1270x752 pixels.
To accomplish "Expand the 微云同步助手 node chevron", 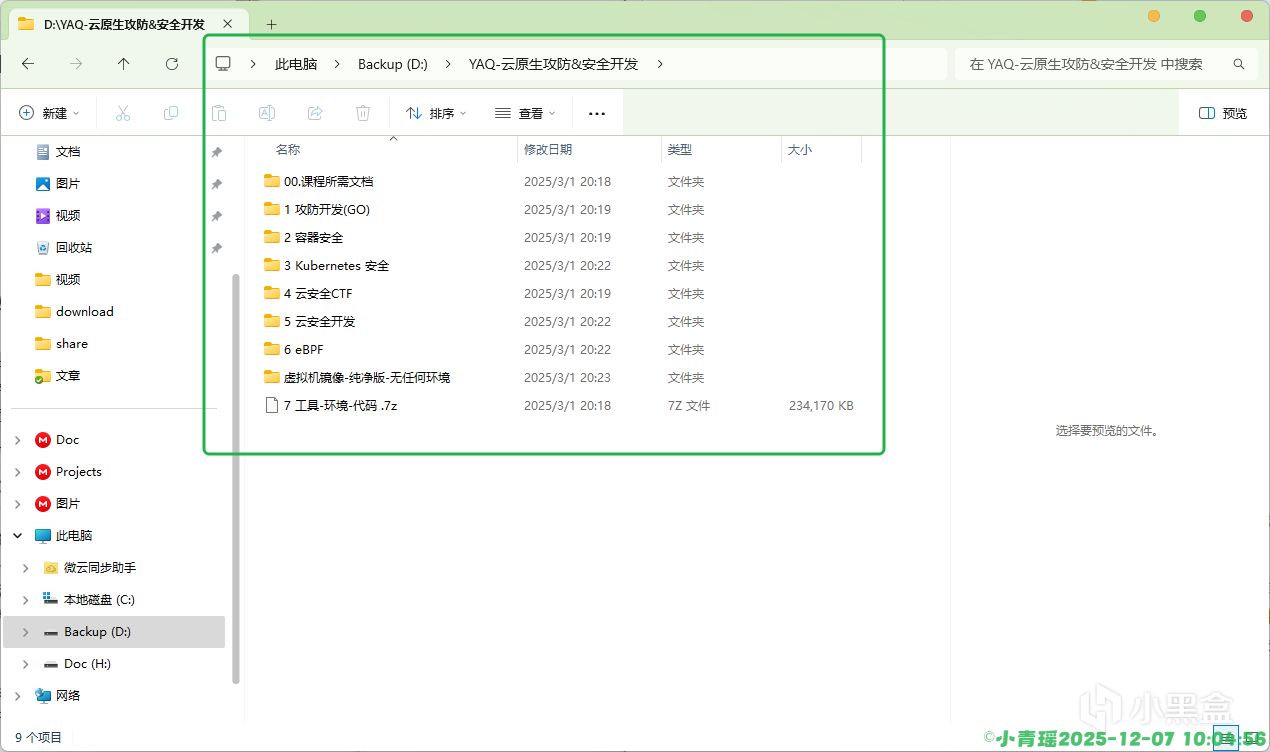I will pos(26,568).
